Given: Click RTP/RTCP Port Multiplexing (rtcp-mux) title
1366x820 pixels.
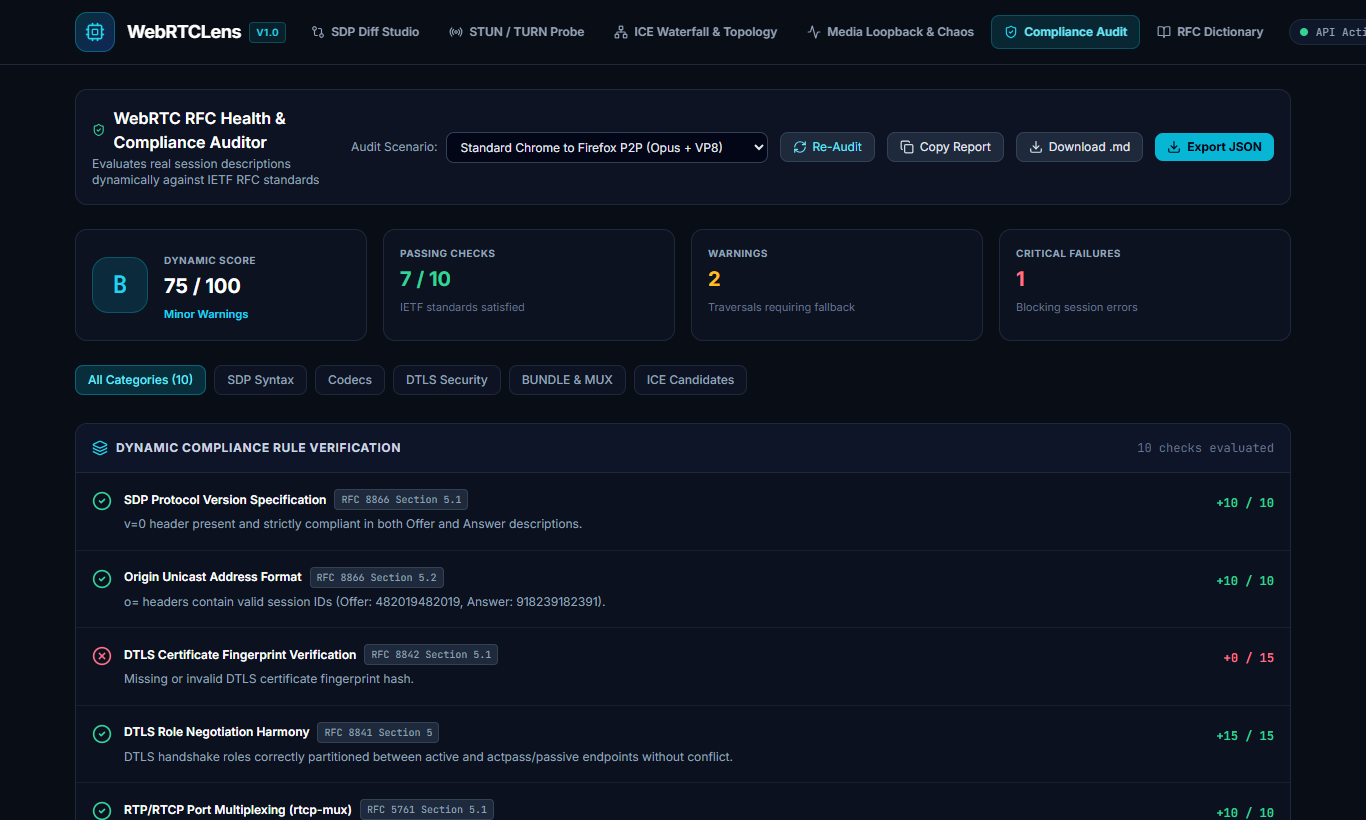Looking at the screenshot, I should click(238, 810).
